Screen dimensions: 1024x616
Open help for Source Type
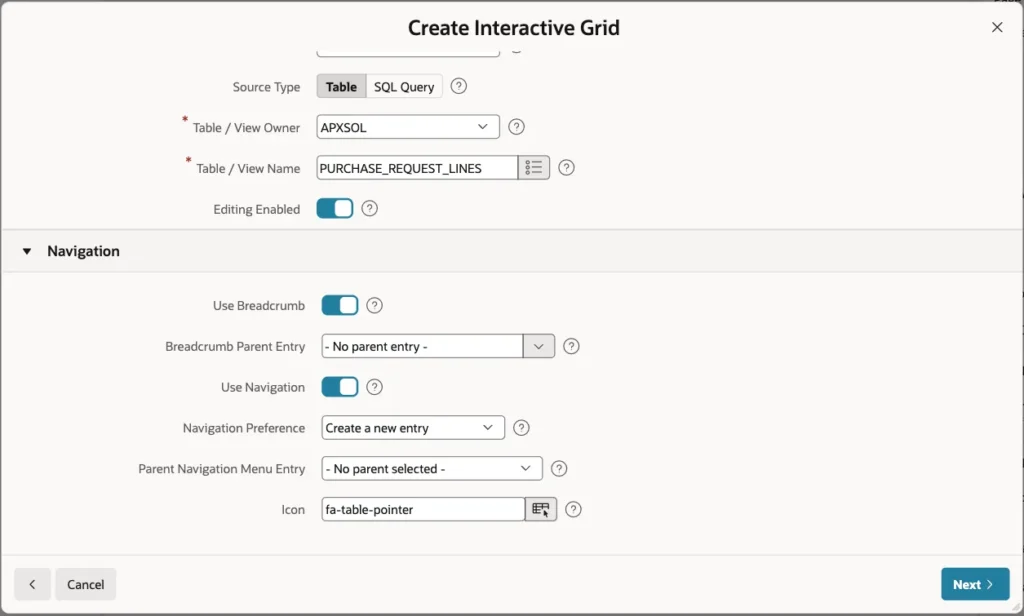click(458, 86)
